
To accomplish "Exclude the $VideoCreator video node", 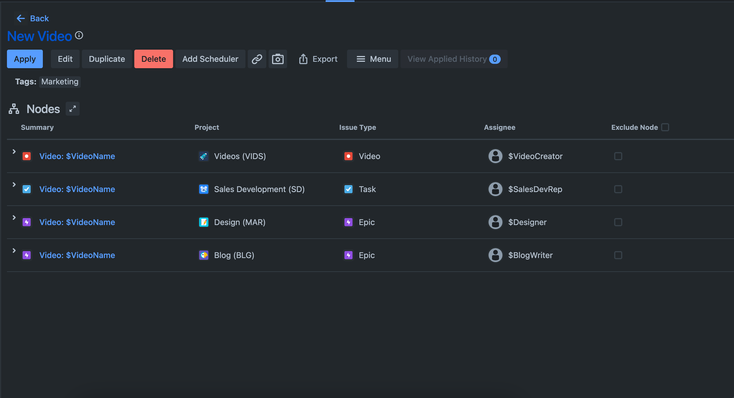I will pos(618,156).
